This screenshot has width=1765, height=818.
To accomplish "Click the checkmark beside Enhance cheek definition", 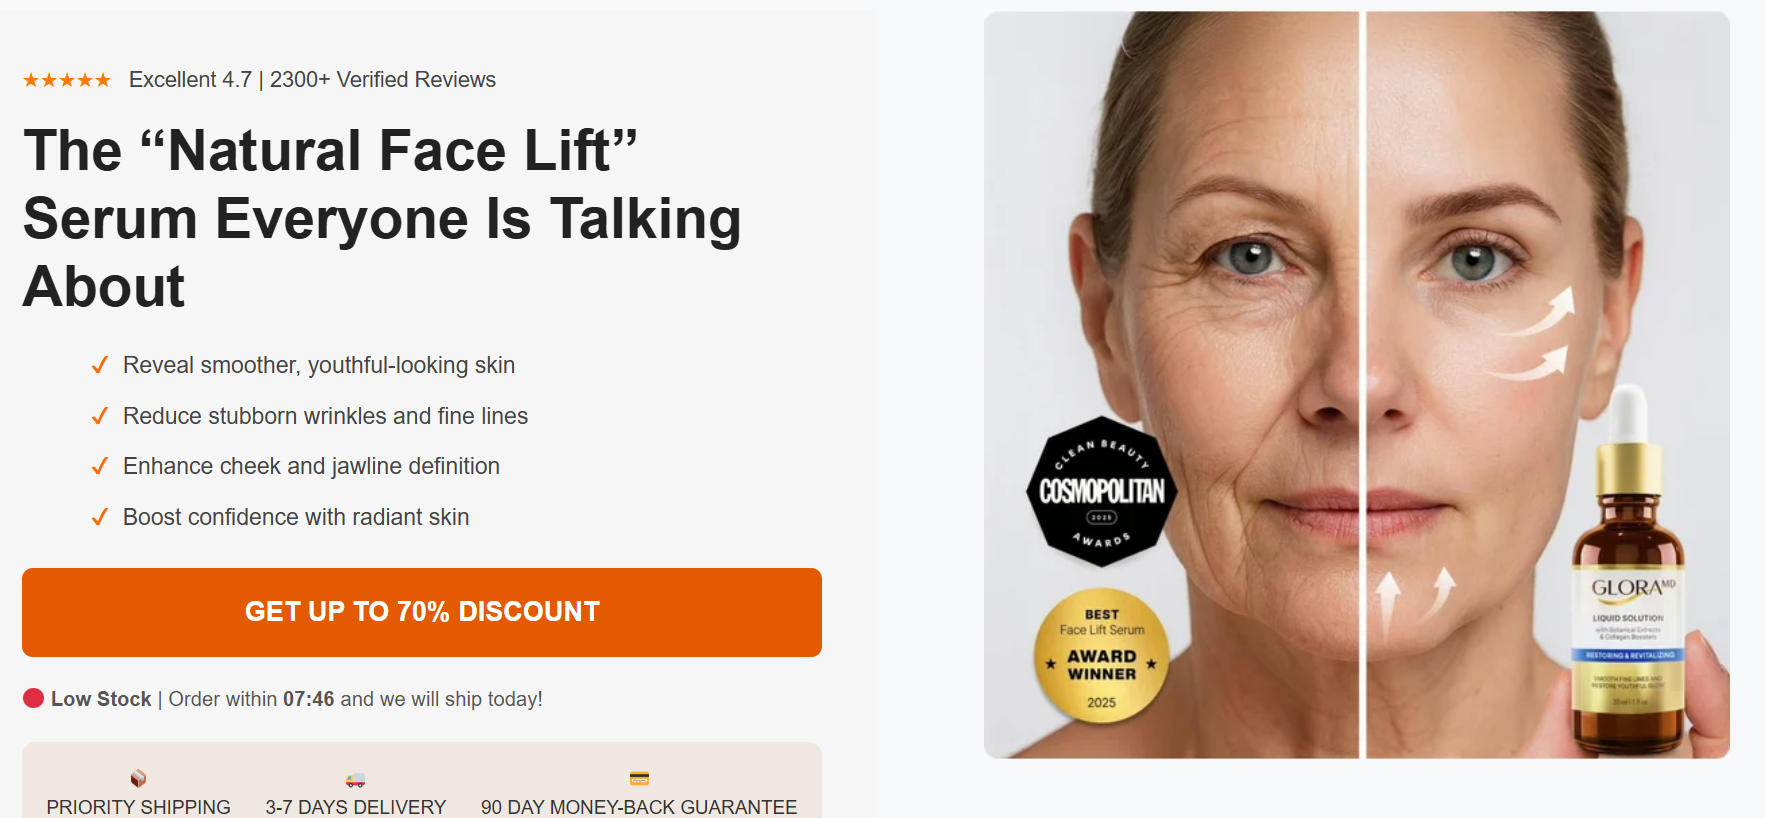I will click(x=99, y=466).
